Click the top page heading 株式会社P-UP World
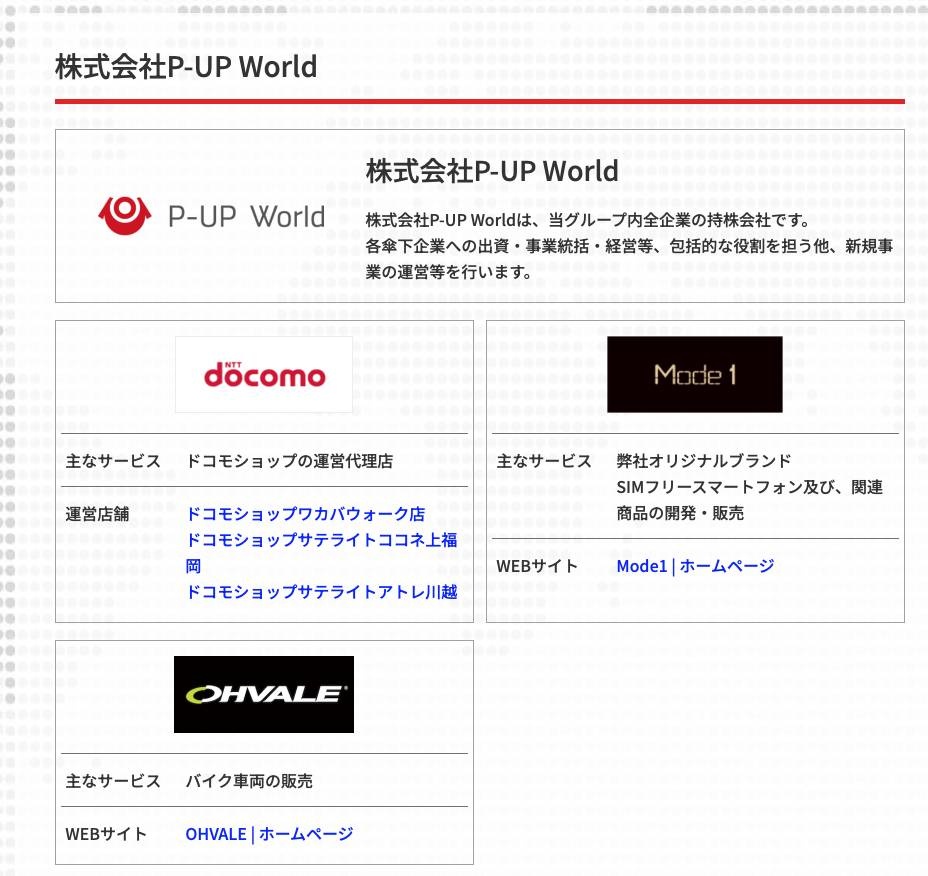Image resolution: width=928 pixels, height=876 pixels. click(186, 67)
